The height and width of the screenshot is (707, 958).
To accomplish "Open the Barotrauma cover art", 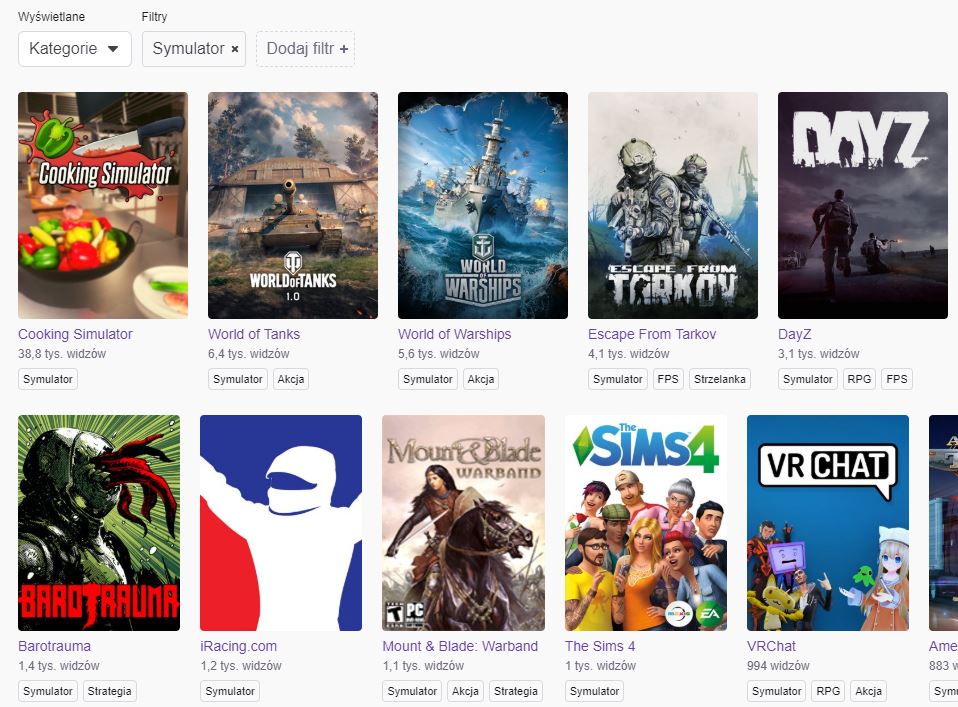I will 99,523.
